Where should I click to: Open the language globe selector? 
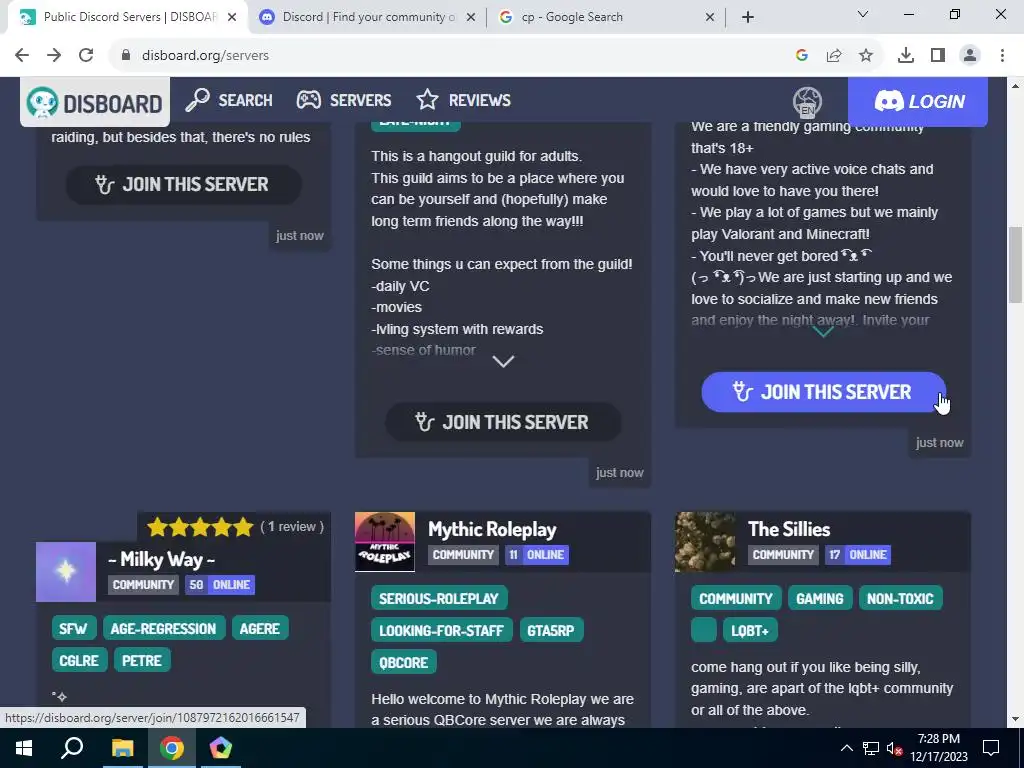pyautogui.click(x=807, y=102)
